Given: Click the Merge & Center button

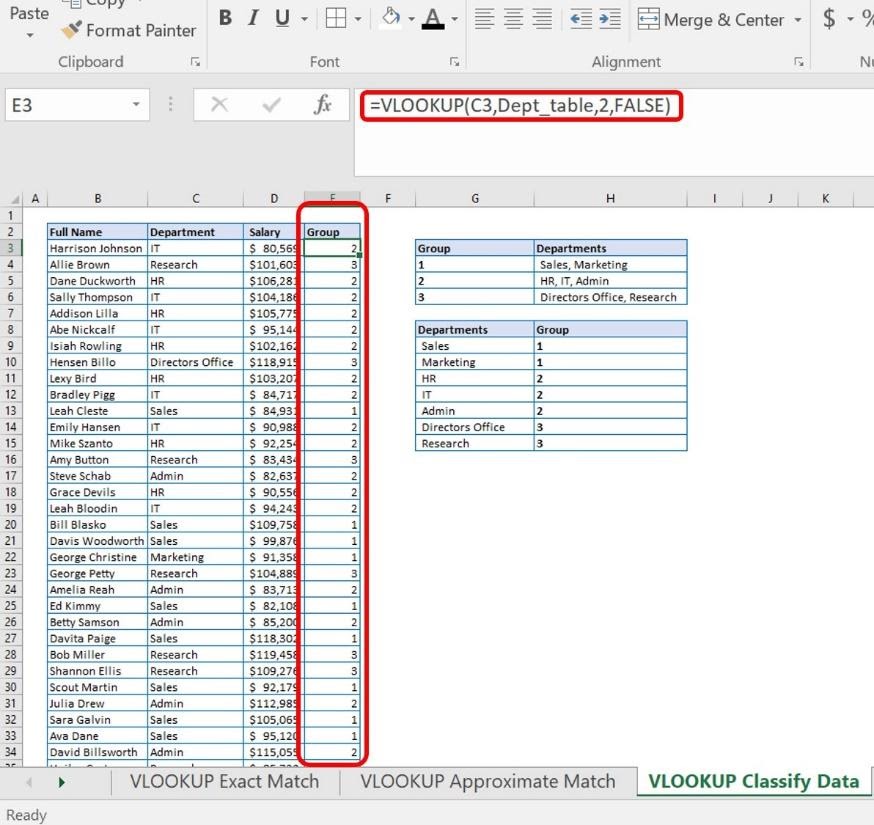Looking at the screenshot, I should tap(711, 20).
